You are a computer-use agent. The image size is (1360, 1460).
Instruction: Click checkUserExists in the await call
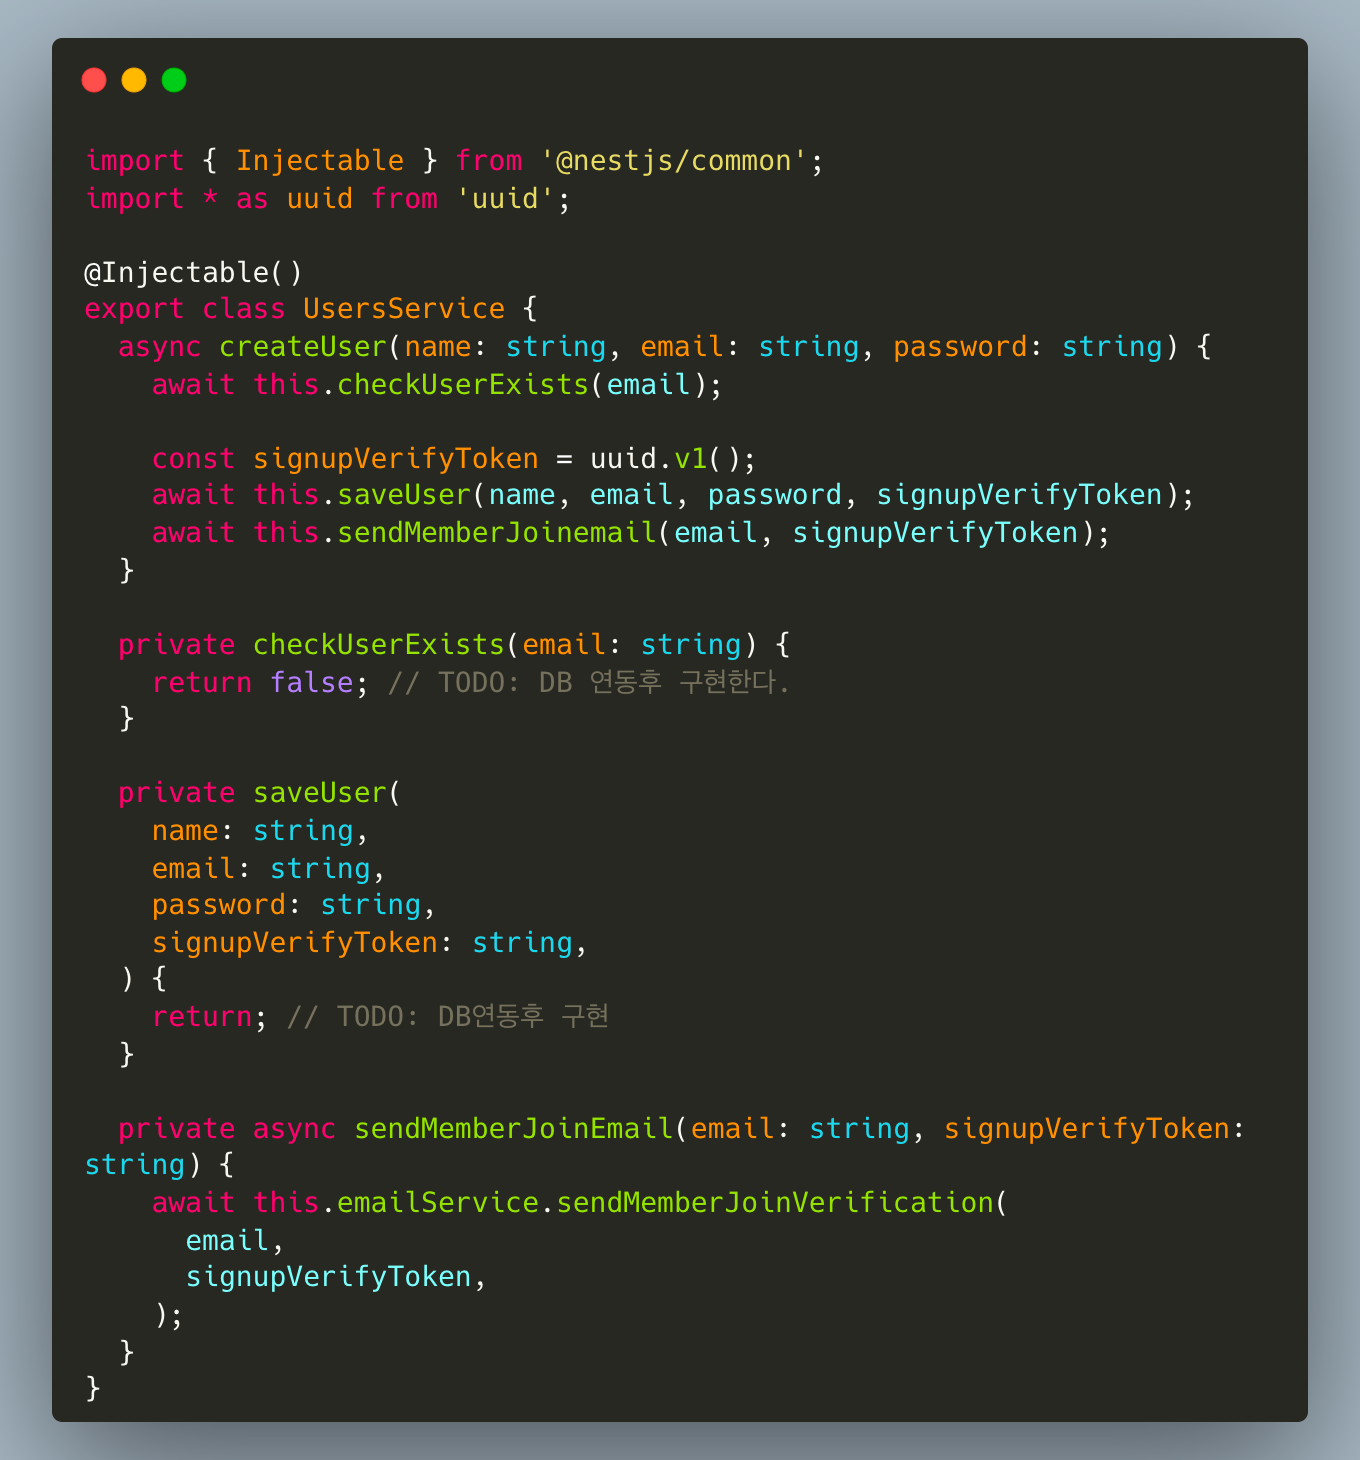pos(463,385)
